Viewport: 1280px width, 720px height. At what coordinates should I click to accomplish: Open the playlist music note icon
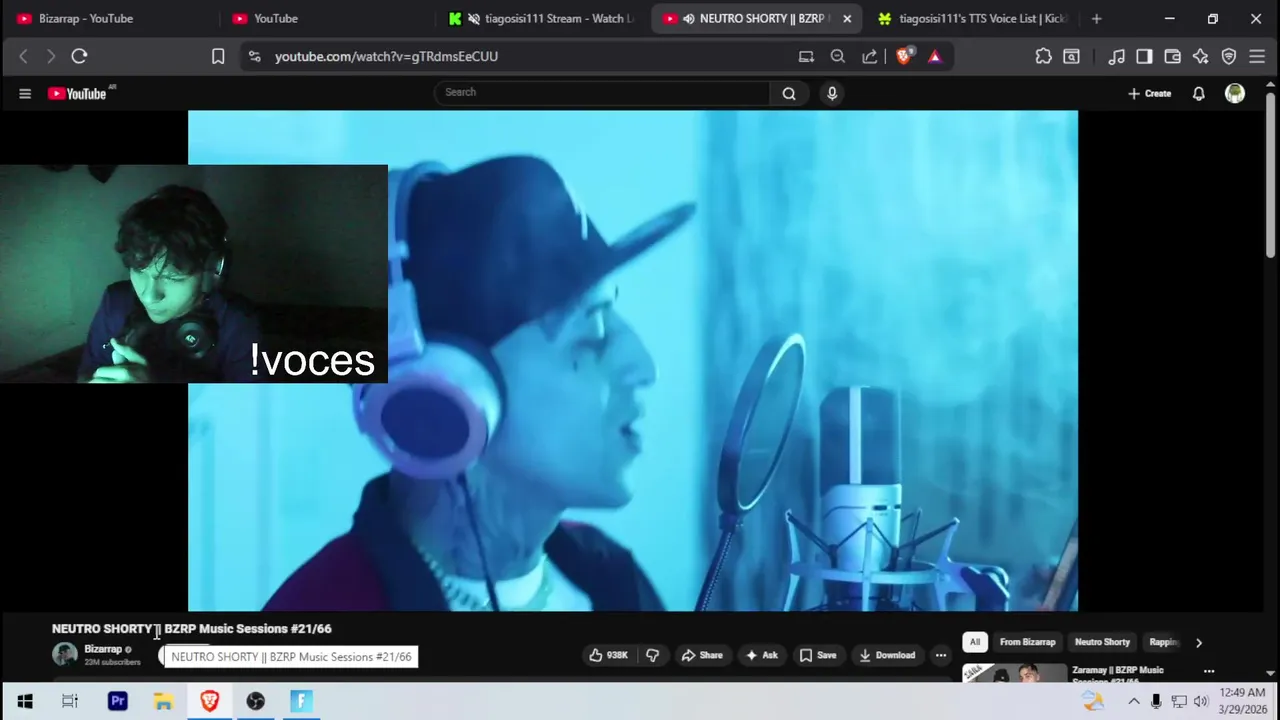tap(1116, 57)
